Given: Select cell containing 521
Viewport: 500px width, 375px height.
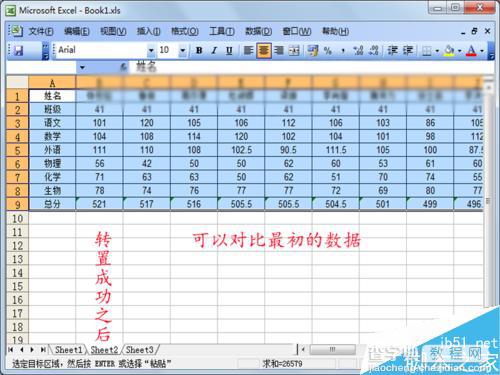Looking at the screenshot, I should [99, 204].
